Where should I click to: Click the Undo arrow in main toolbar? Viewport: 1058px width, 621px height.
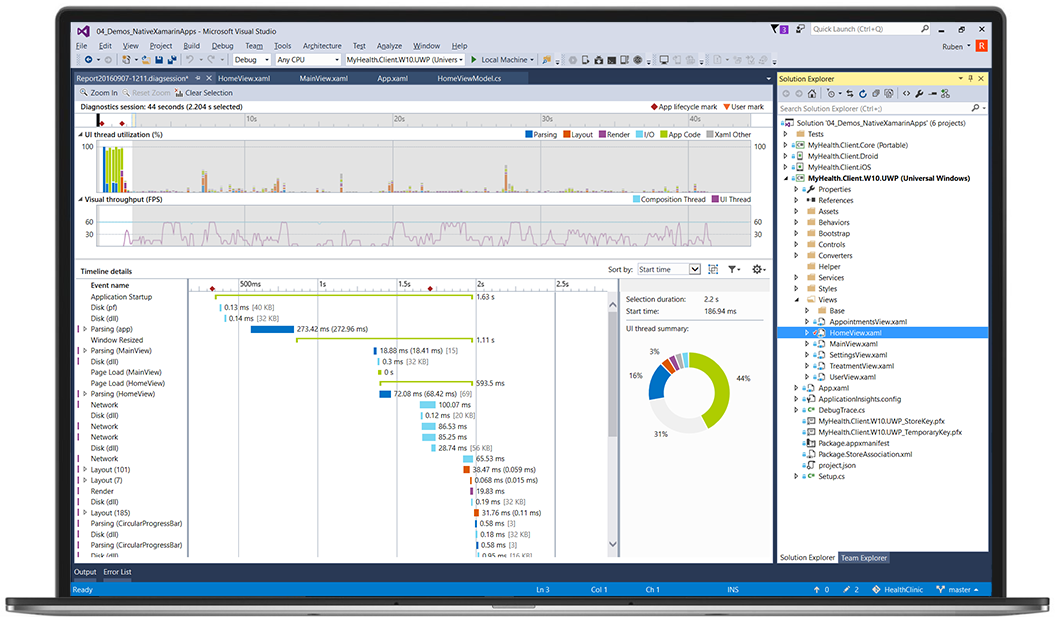tap(190, 60)
